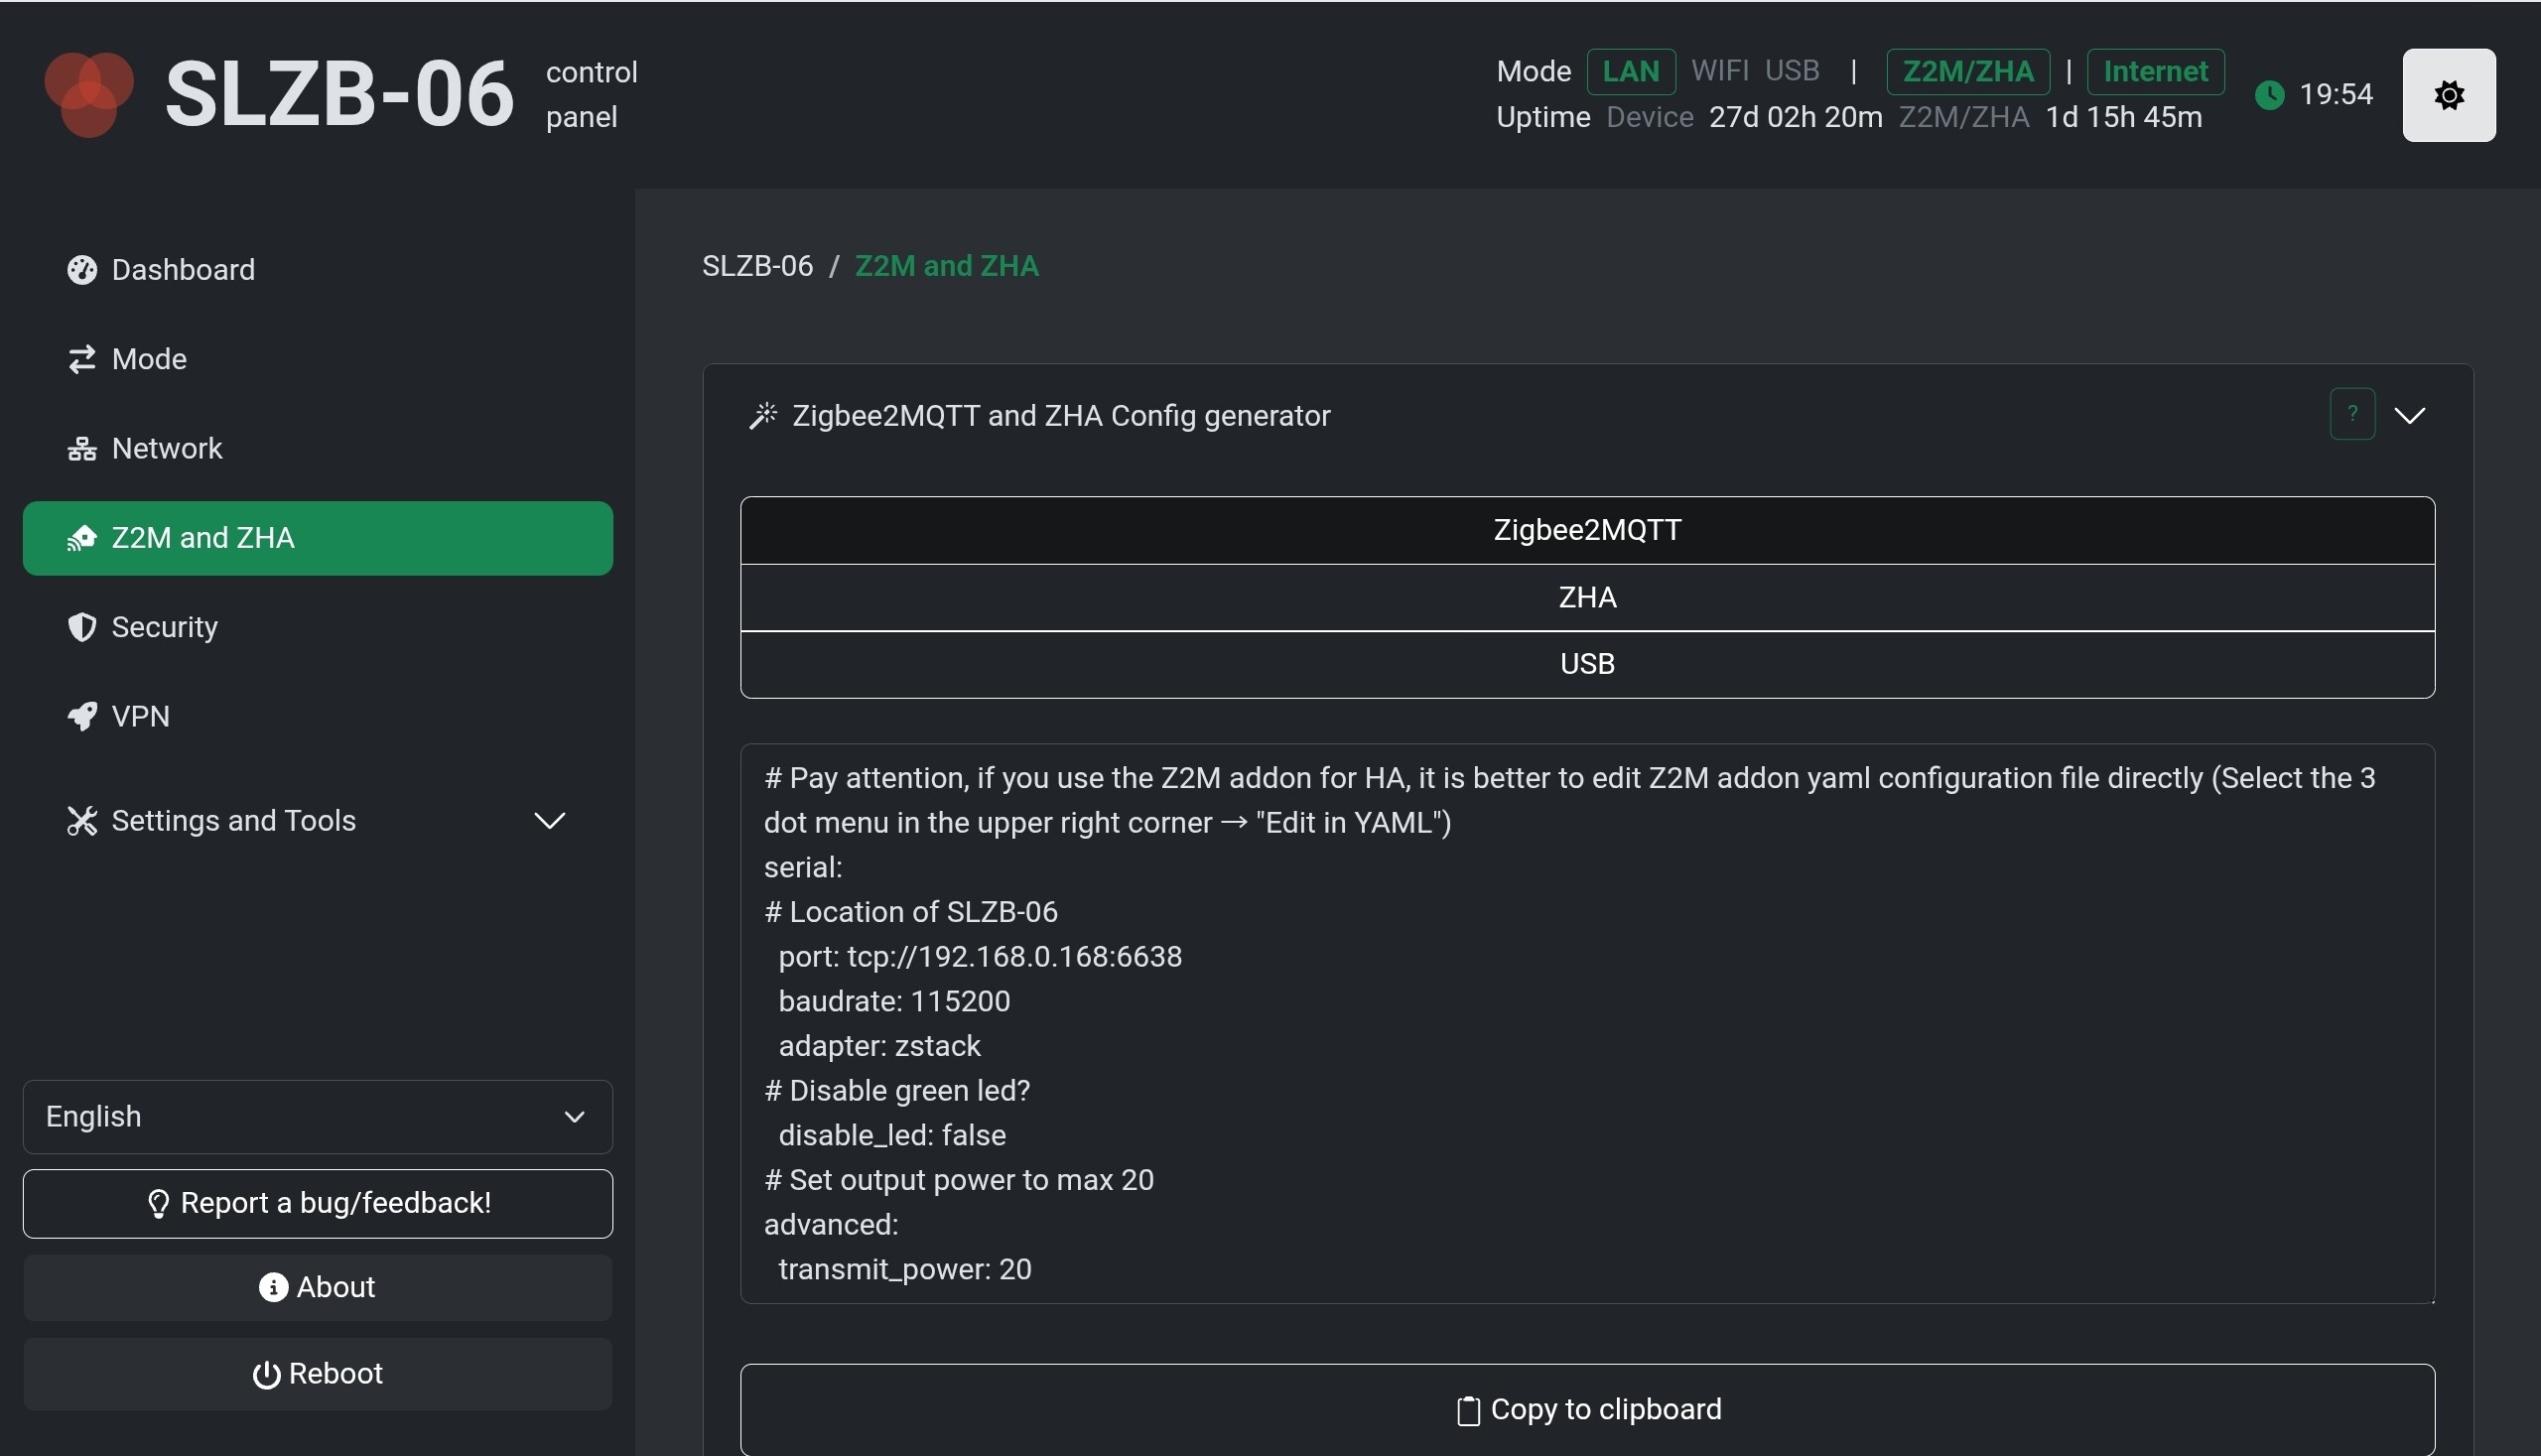2541x1456 pixels.
Task: Click inside the YAML config text area
Action: (x=1587, y=1022)
